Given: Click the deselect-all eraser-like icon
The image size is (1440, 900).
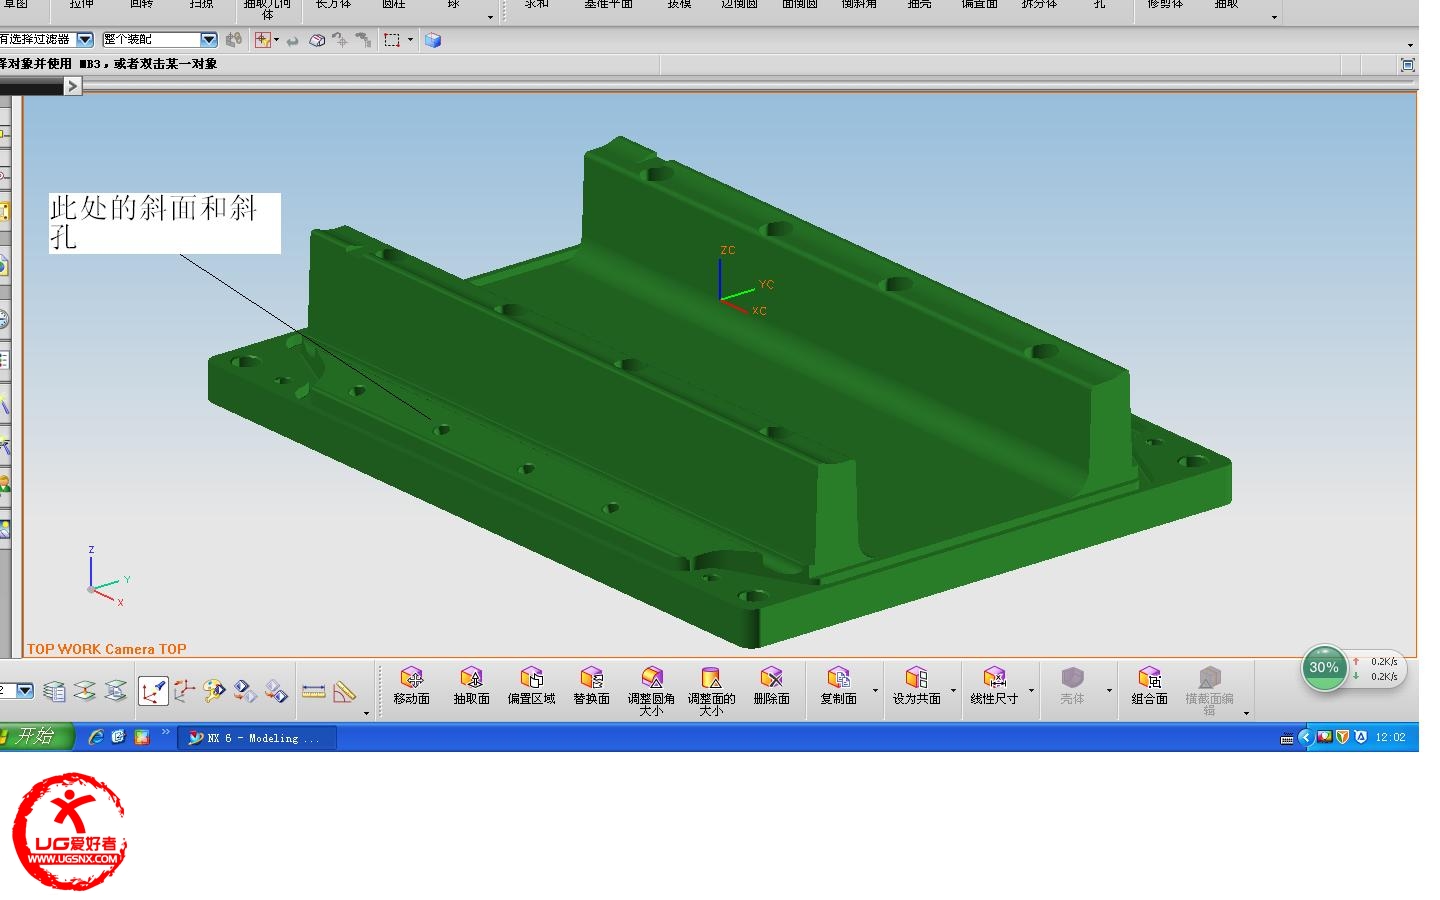Looking at the screenshot, I should [317, 40].
